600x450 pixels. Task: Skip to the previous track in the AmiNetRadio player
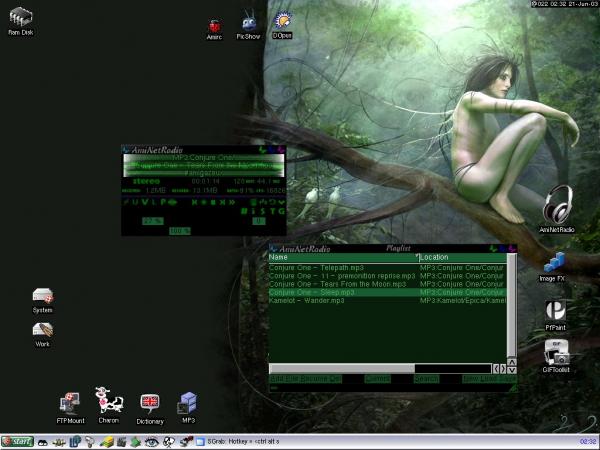[x=194, y=202]
